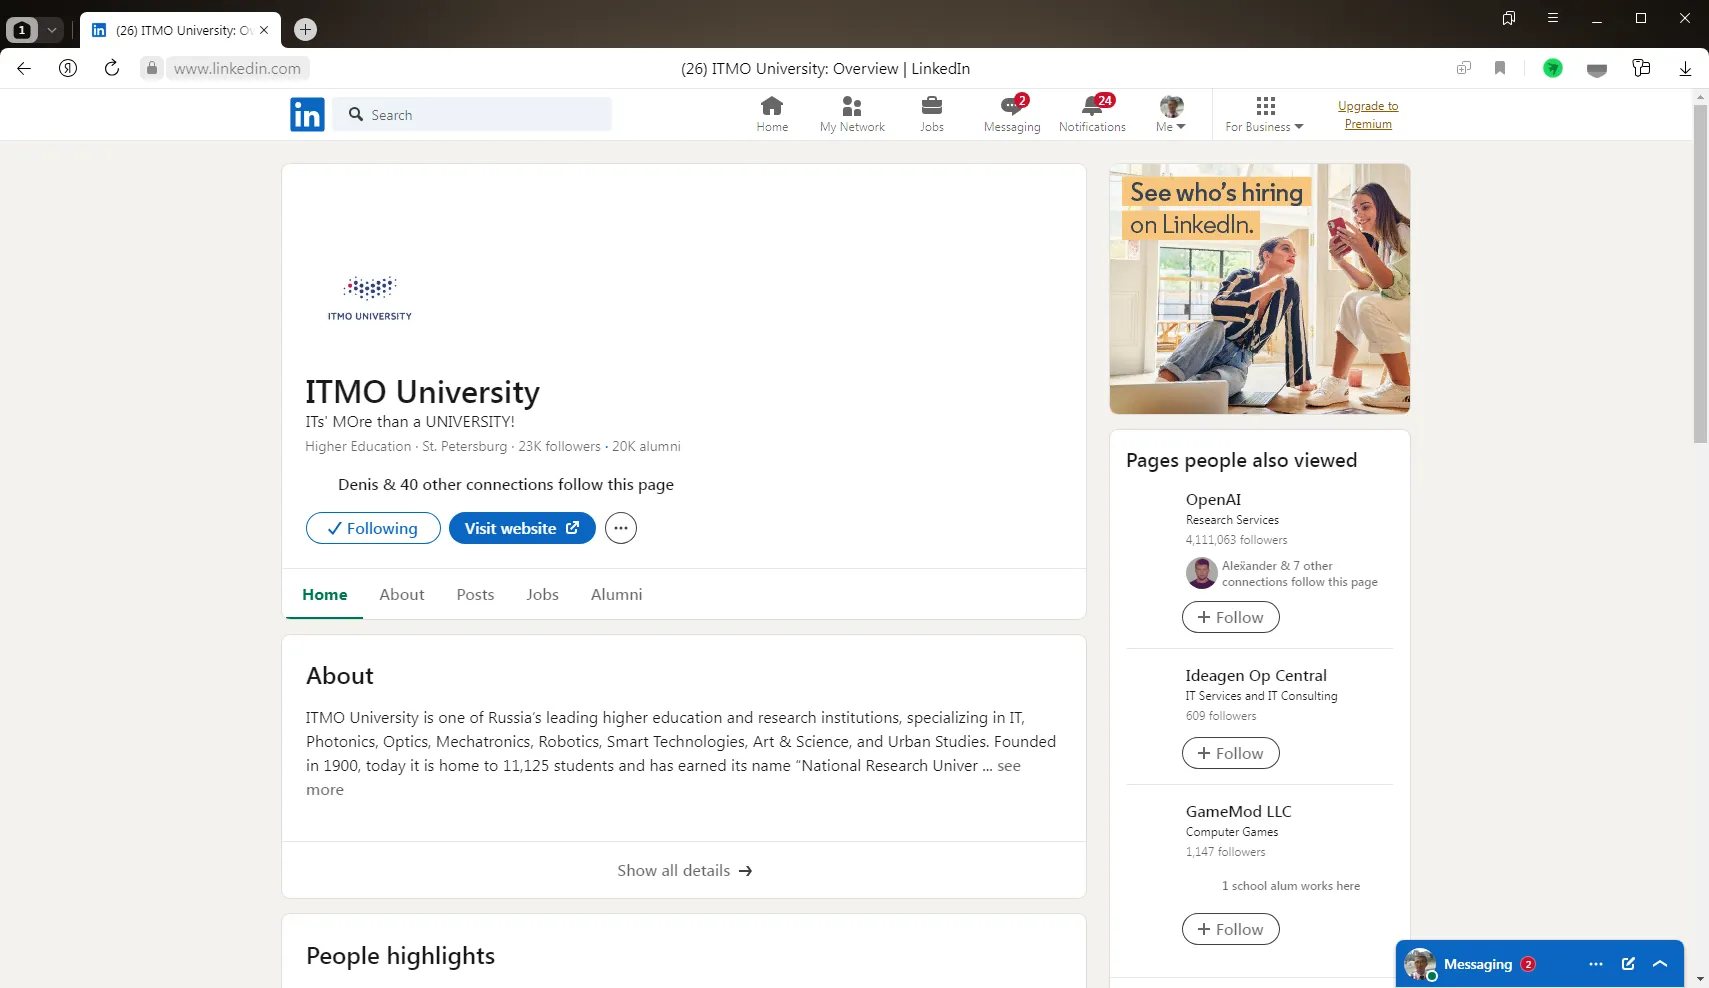Close the ITMO University tab
This screenshot has width=1709, height=988.
tap(264, 30)
